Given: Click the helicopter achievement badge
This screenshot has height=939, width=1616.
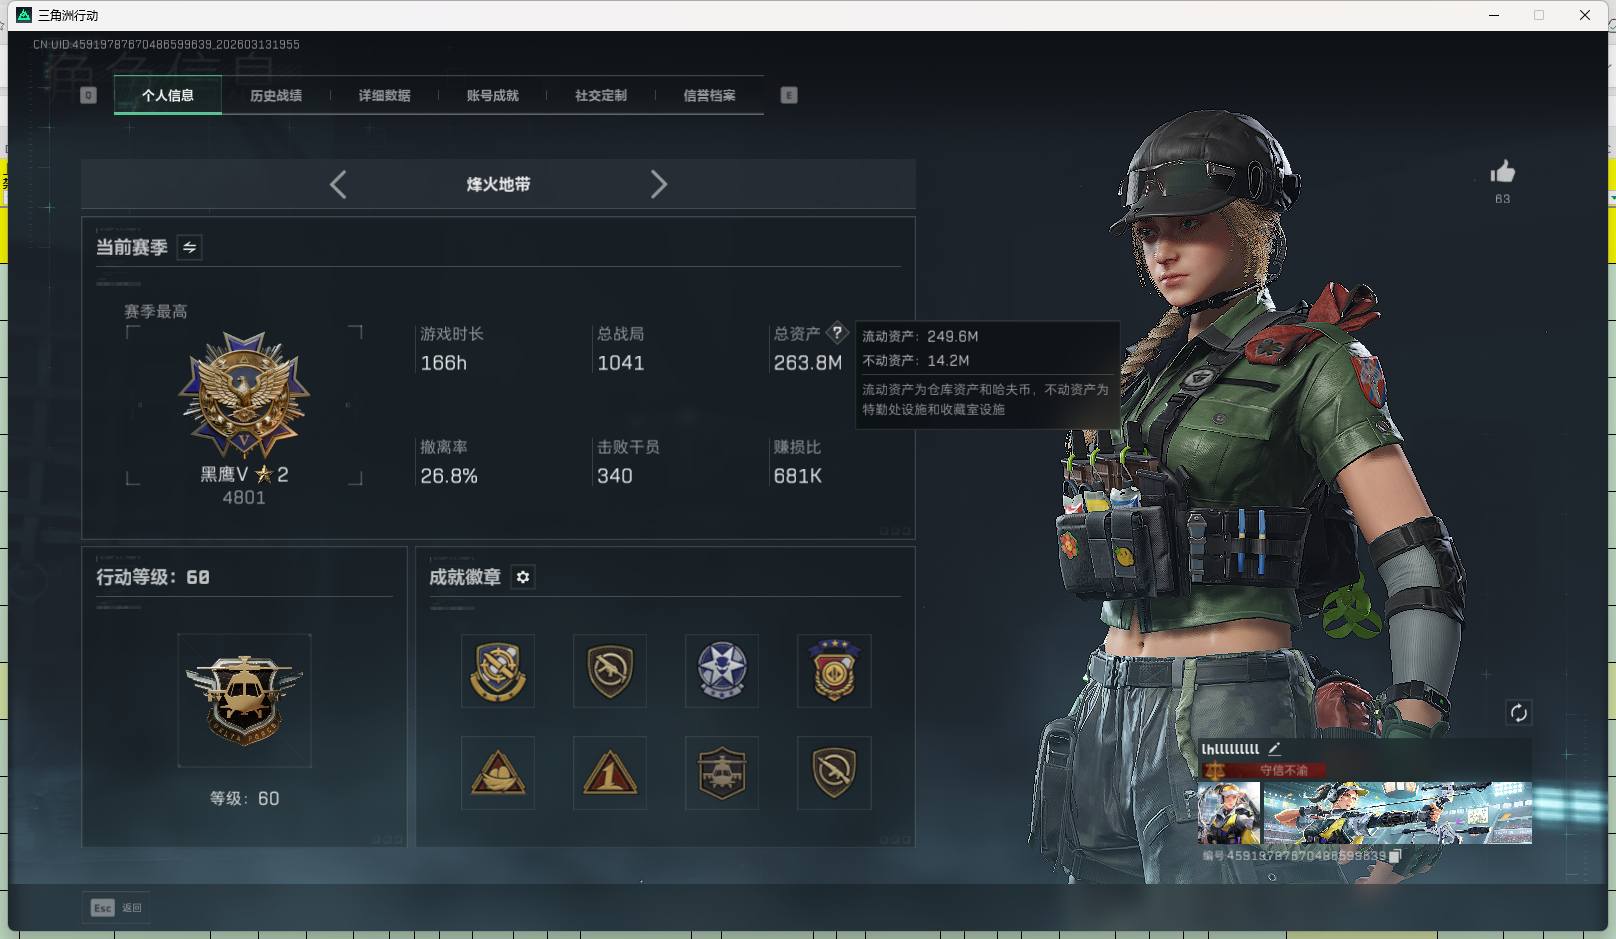Looking at the screenshot, I should [721, 773].
